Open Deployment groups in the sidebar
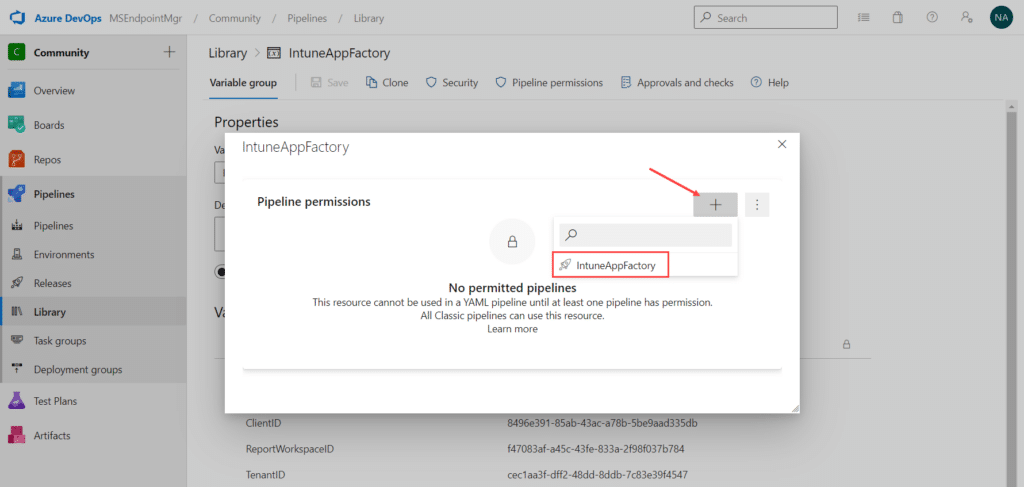 point(78,369)
